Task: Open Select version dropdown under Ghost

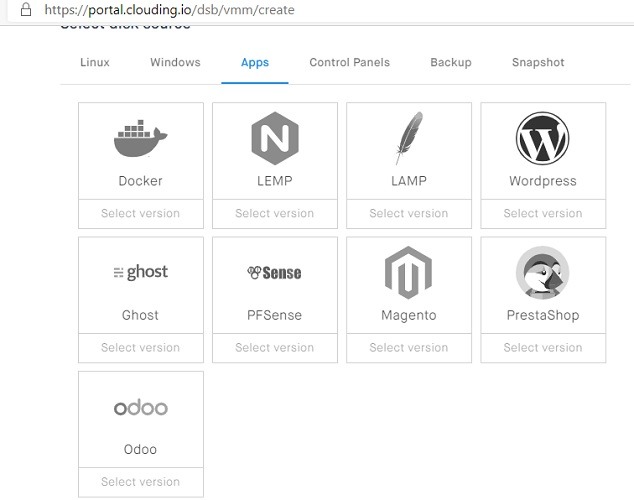Action: coord(141,348)
